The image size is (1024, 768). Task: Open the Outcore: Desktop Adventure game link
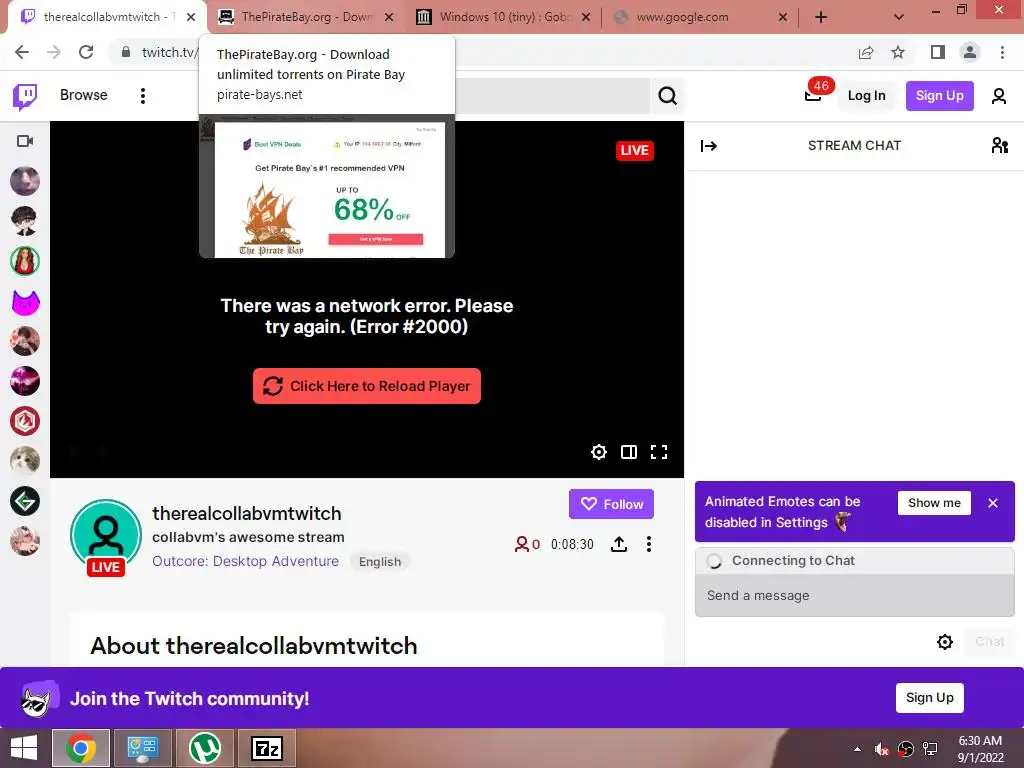pyautogui.click(x=246, y=561)
